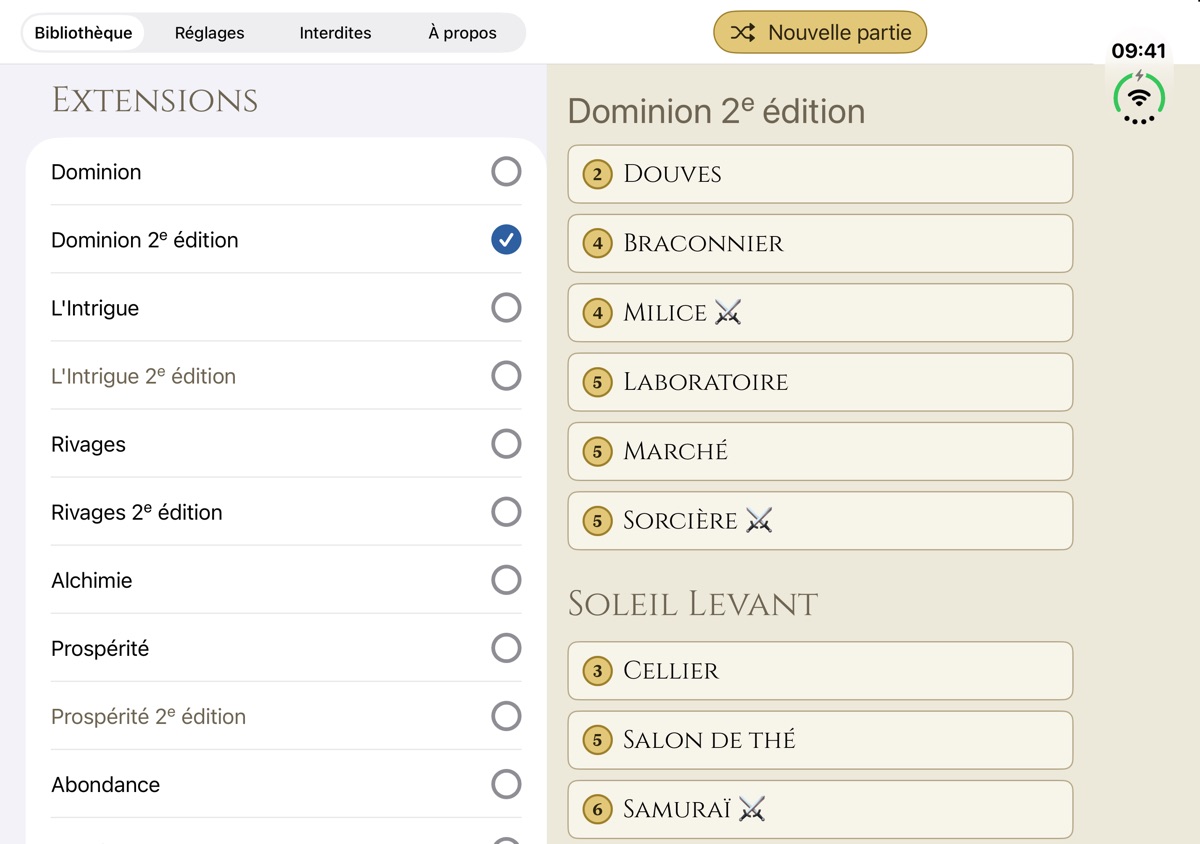Click the Dominion 2e édition section heading

tap(716, 111)
